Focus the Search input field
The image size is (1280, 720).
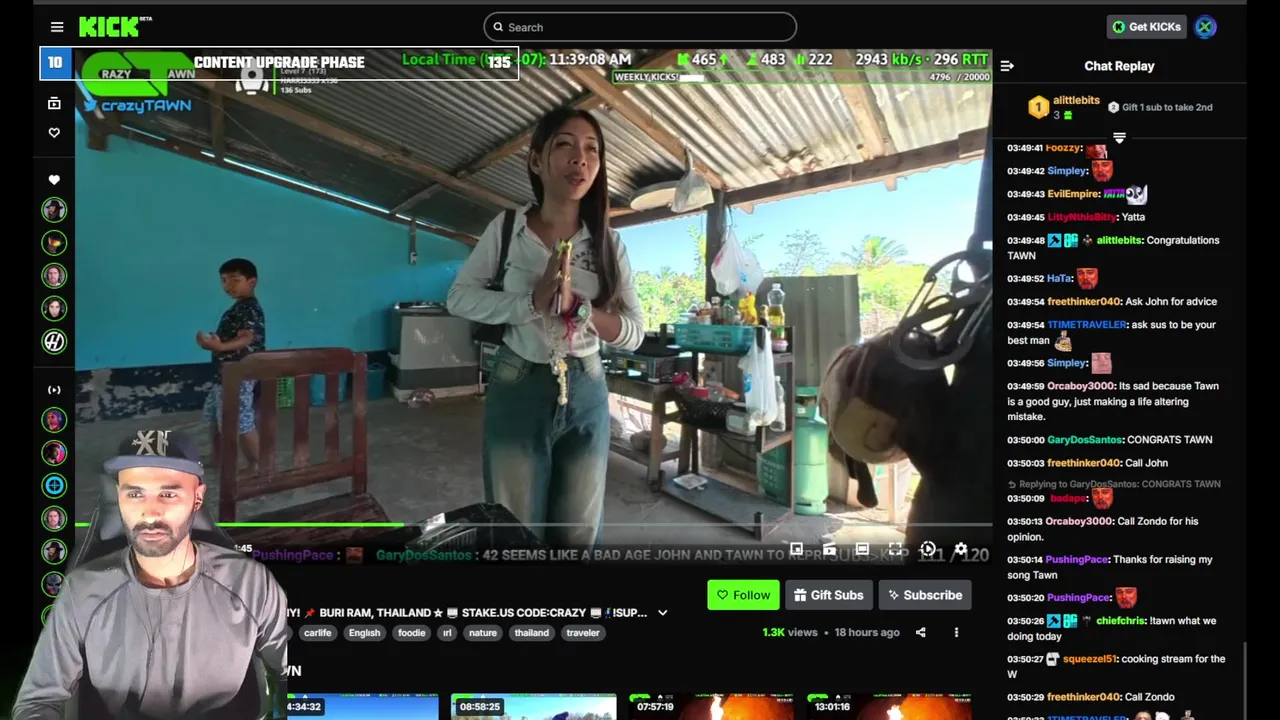pyautogui.click(x=640, y=27)
